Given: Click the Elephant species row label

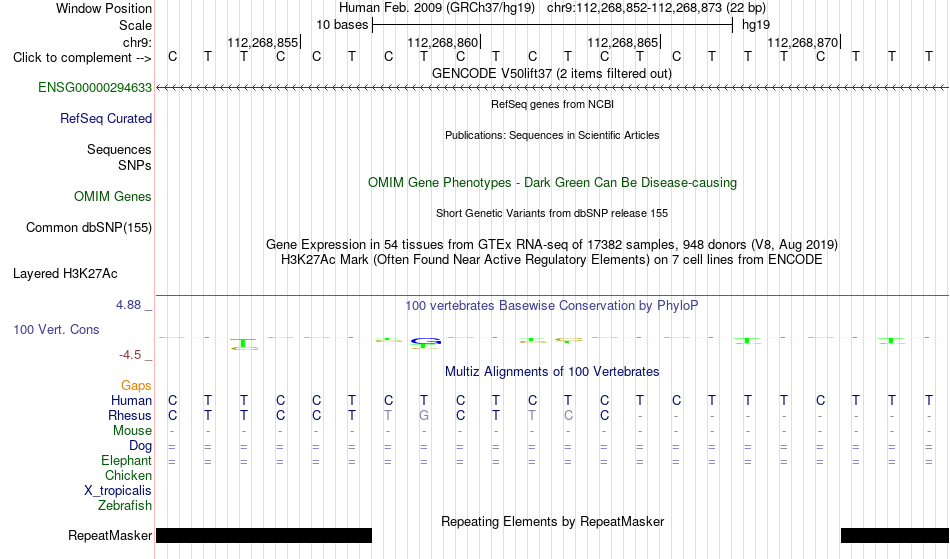Looking at the screenshot, I should (x=127, y=461).
